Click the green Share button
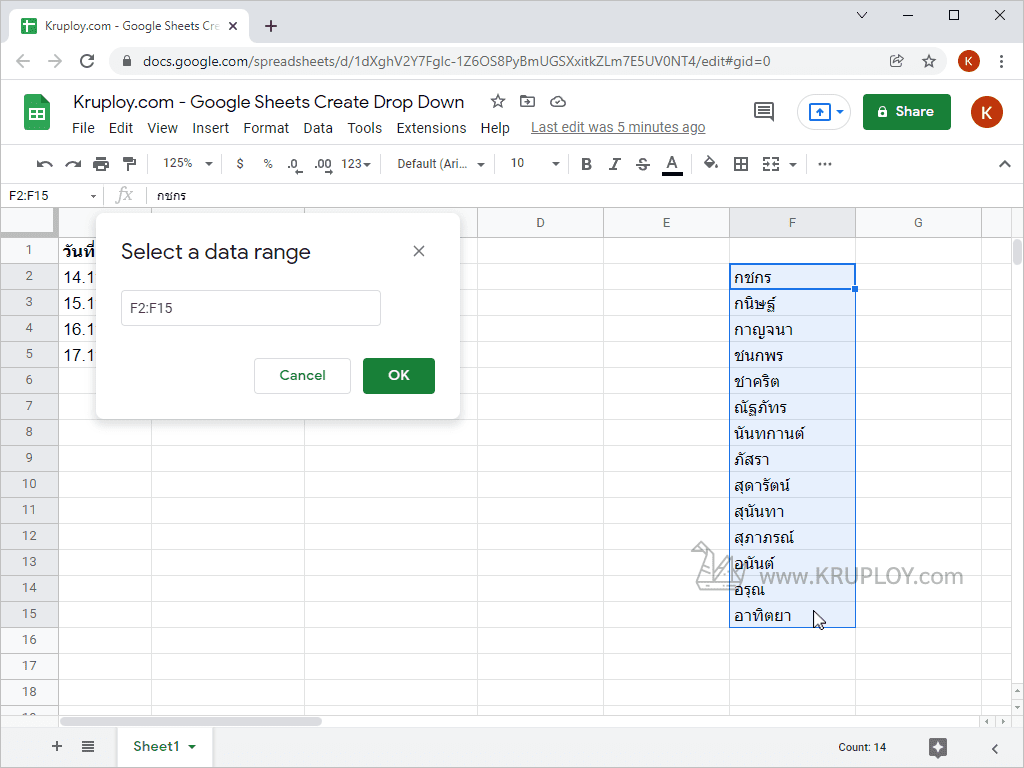This screenshot has height=768, width=1024. pyautogui.click(x=906, y=112)
